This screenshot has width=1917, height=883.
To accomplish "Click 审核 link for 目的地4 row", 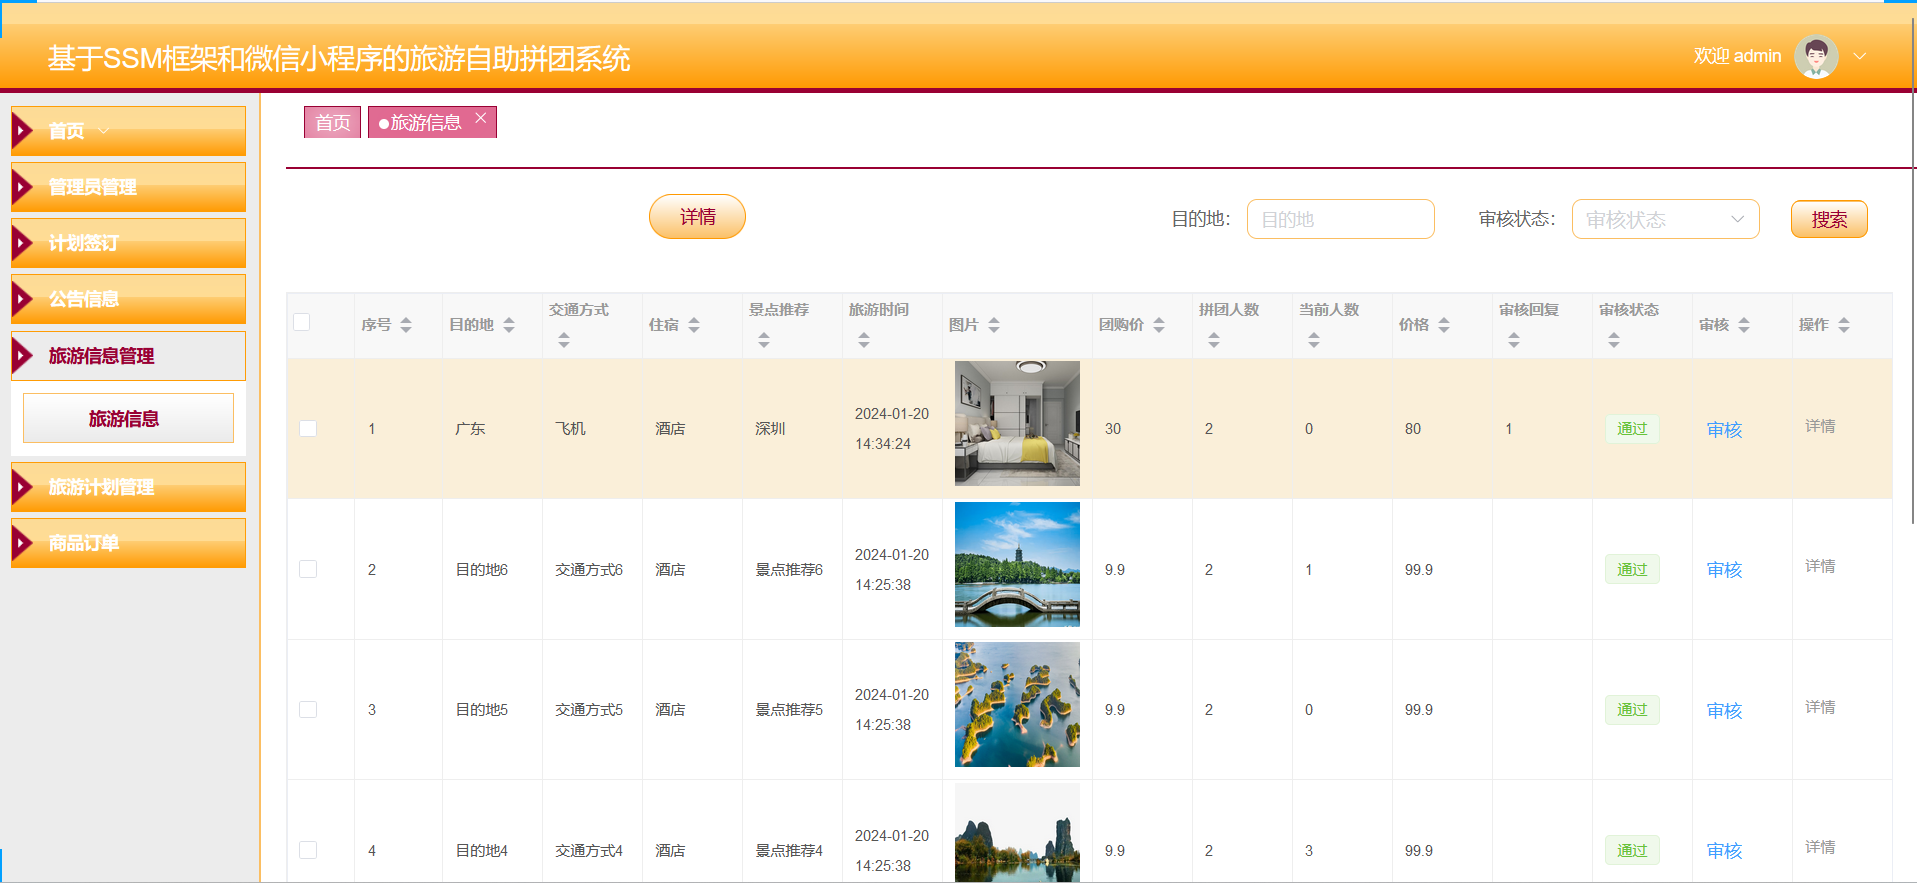I will pos(1724,850).
